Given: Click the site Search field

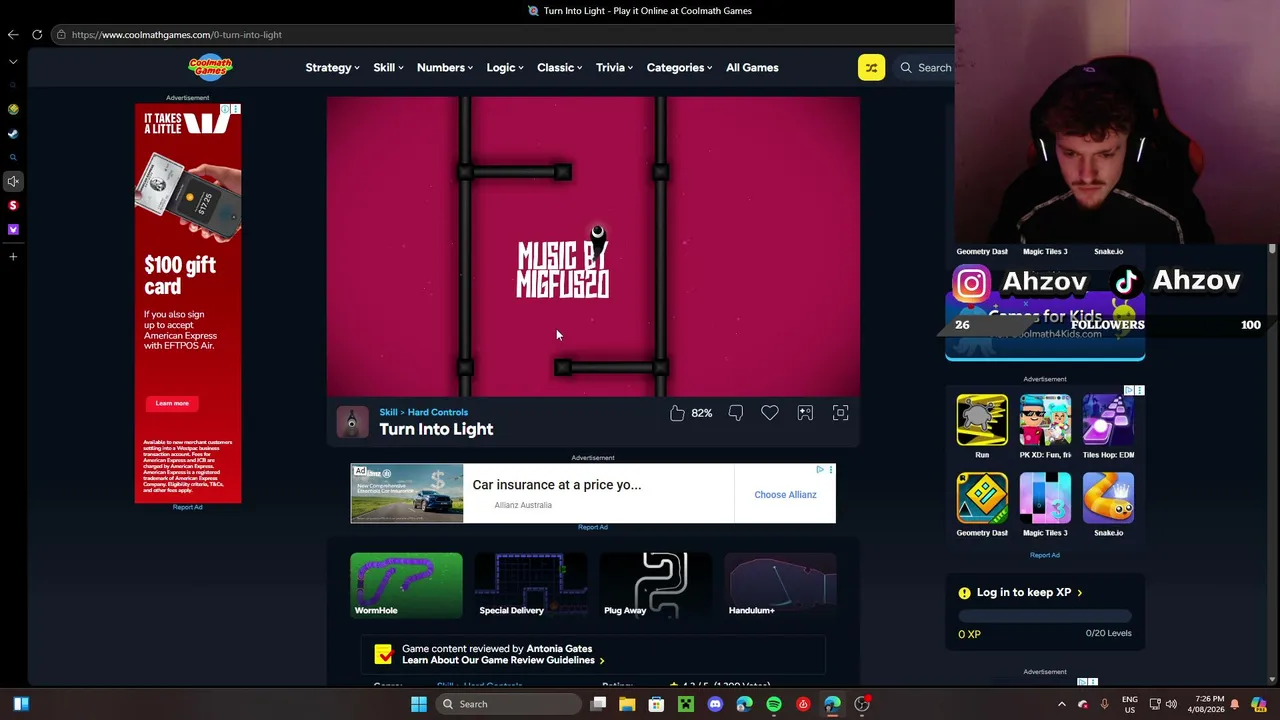Looking at the screenshot, I should coord(926,68).
